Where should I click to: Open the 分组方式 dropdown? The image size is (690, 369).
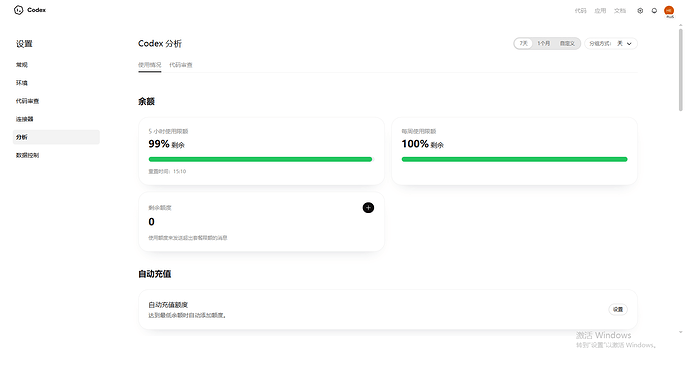pos(611,44)
